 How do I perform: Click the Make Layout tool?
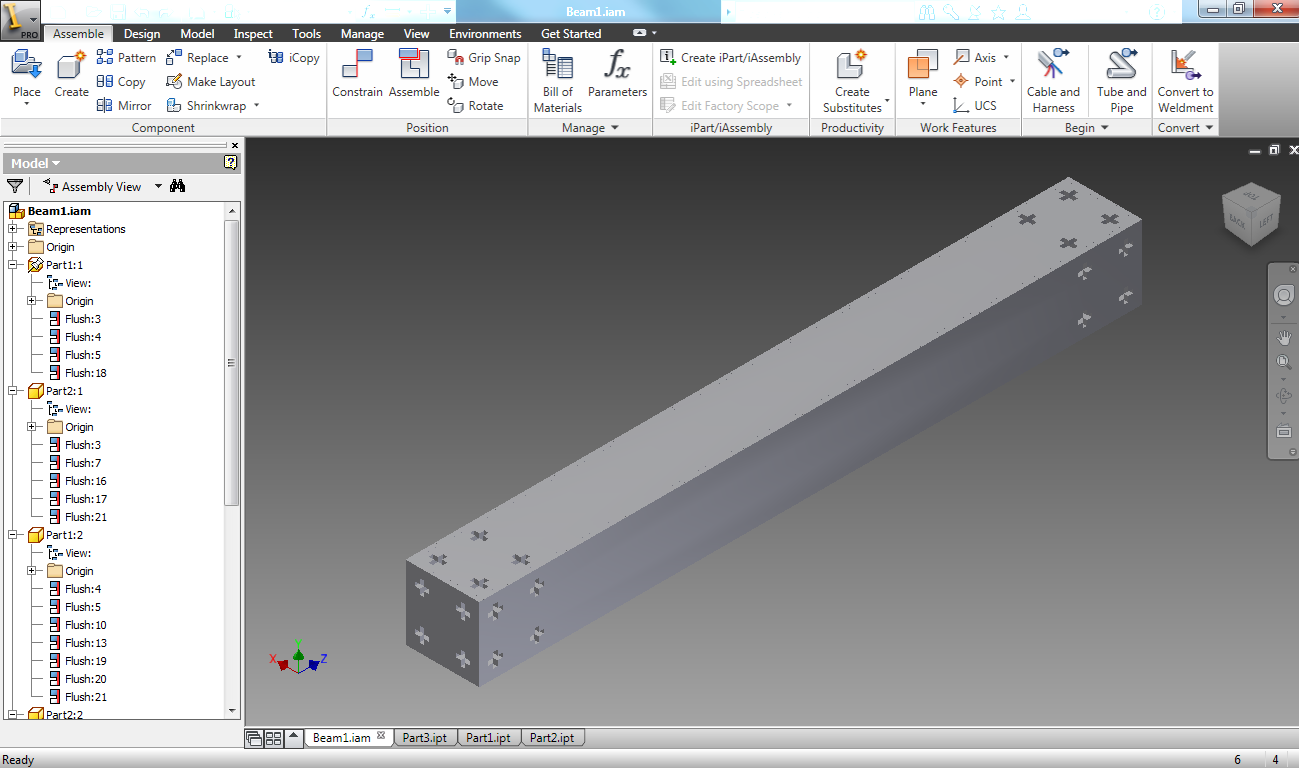pyautogui.click(x=210, y=82)
